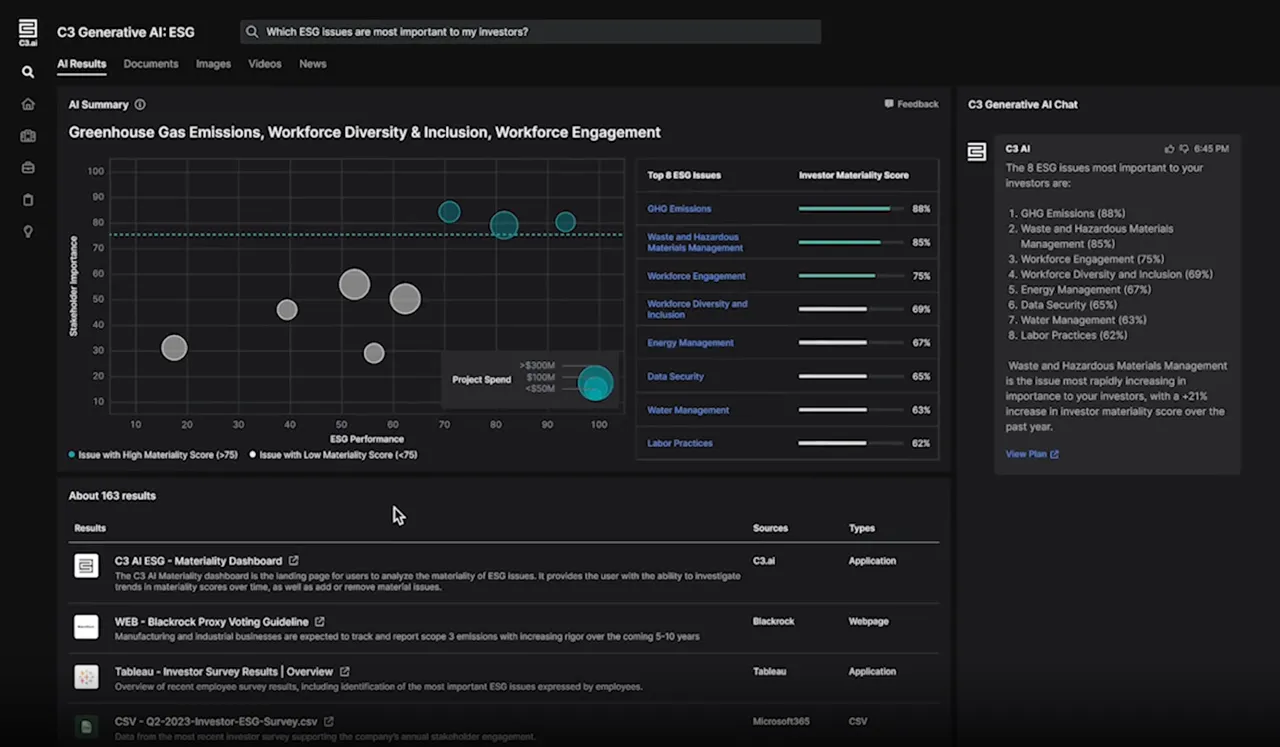Open the sidebar briefcase icon
Viewport: 1280px width, 747px height.
(x=28, y=168)
